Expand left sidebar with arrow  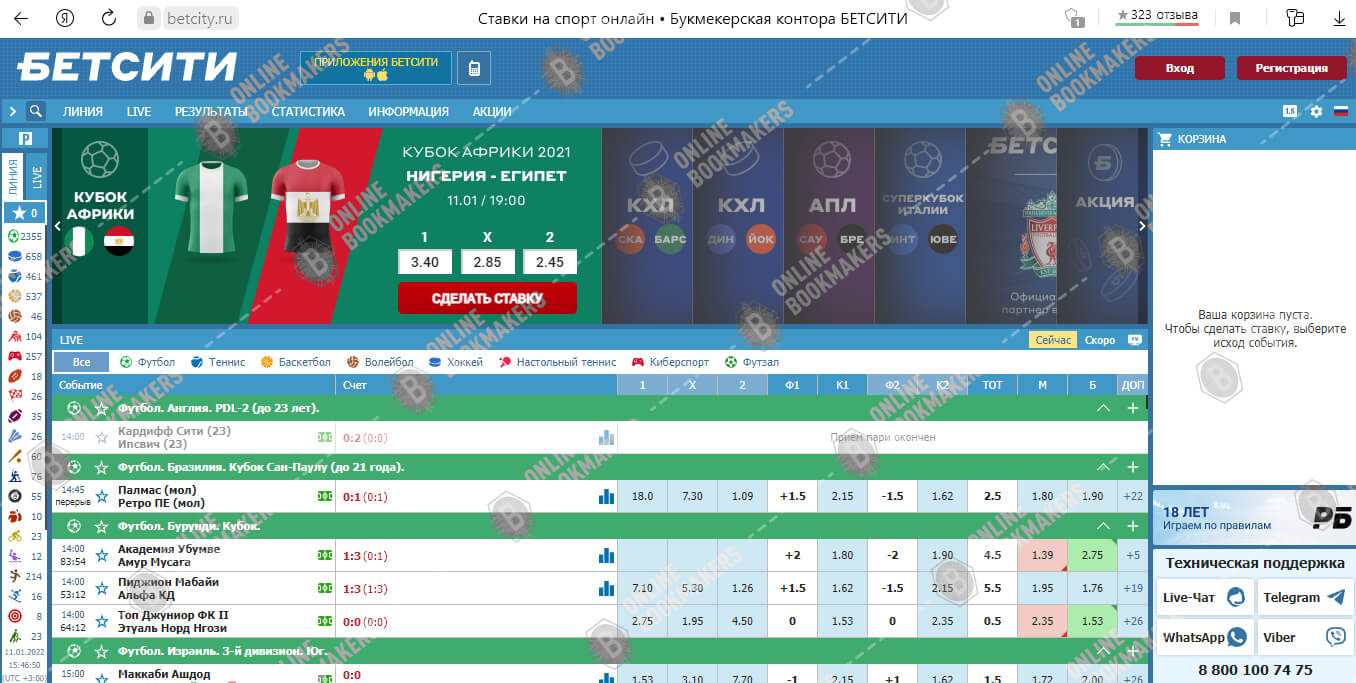[13, 111]
